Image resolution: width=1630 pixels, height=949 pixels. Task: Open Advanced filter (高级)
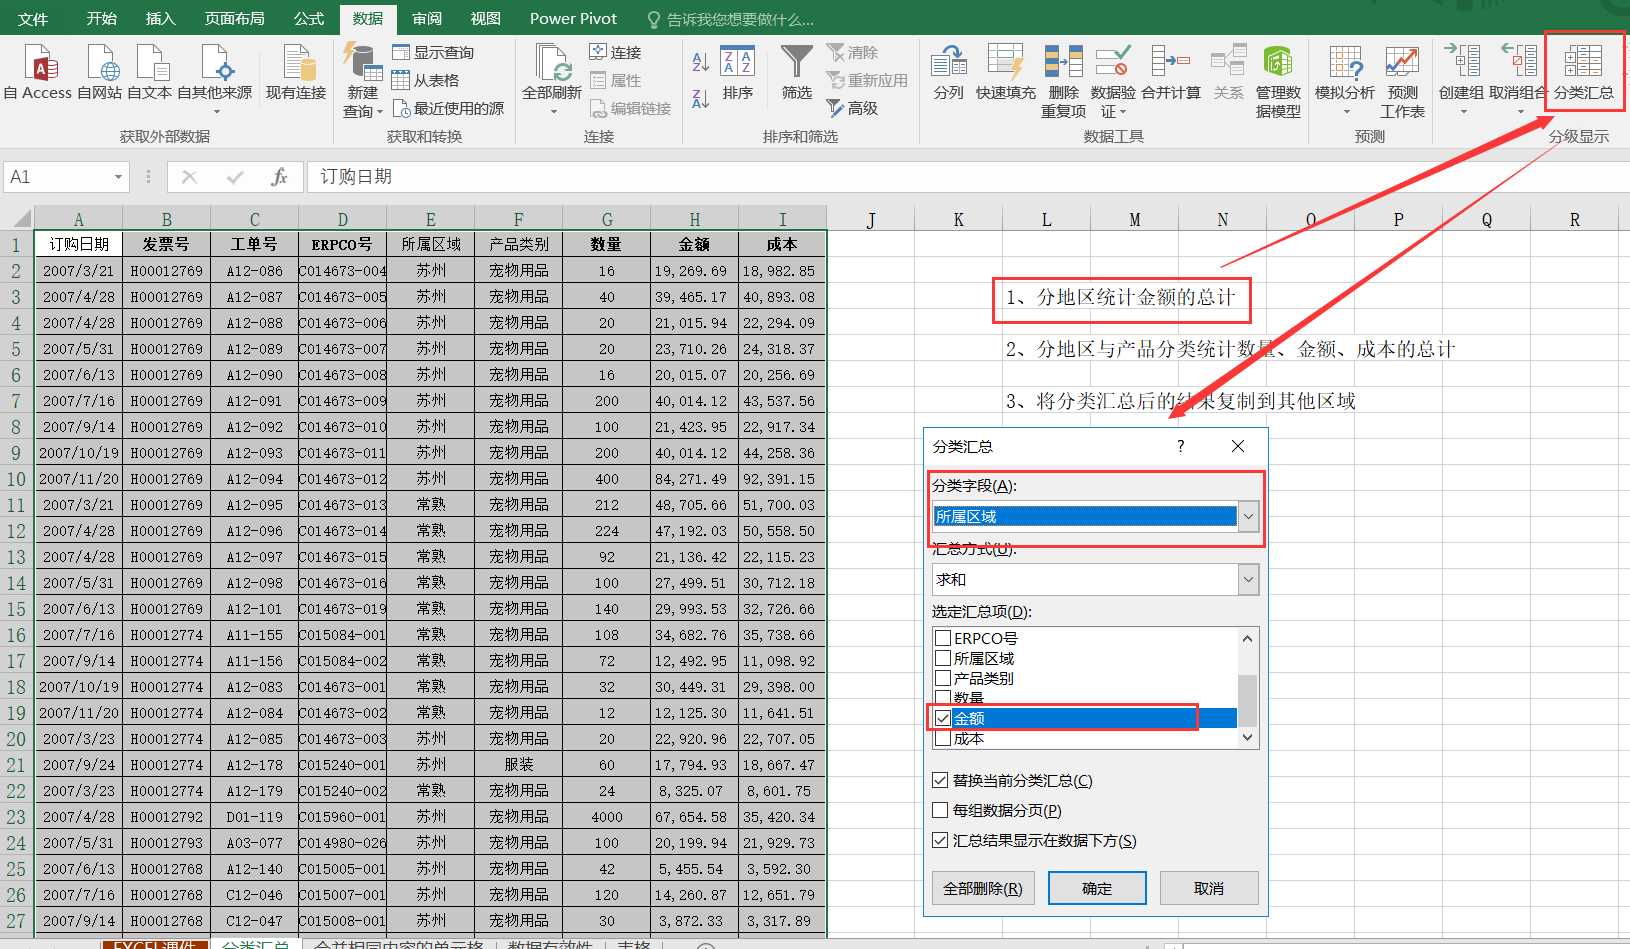[853, 108]
